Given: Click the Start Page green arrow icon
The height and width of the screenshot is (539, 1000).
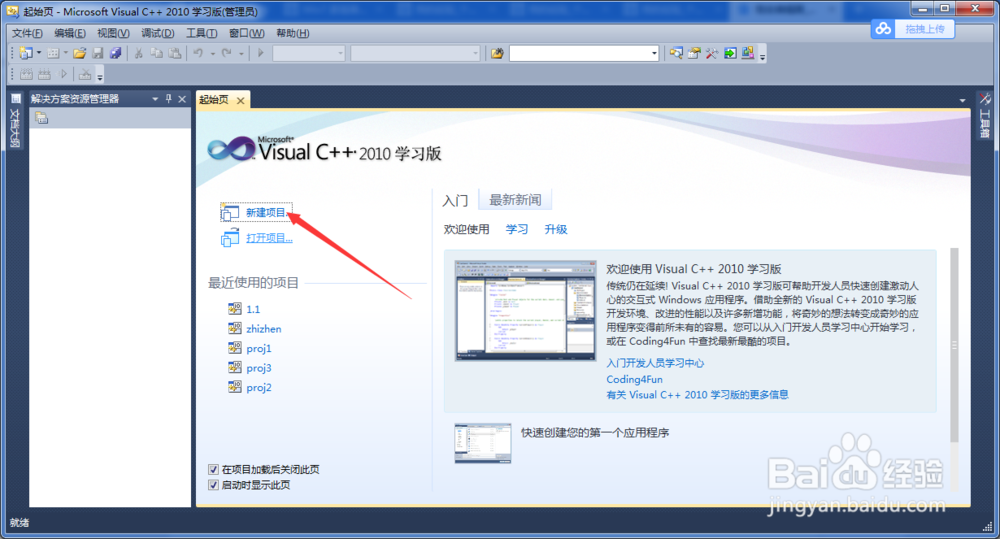Looking at the screenshot, I should point(730,54).
